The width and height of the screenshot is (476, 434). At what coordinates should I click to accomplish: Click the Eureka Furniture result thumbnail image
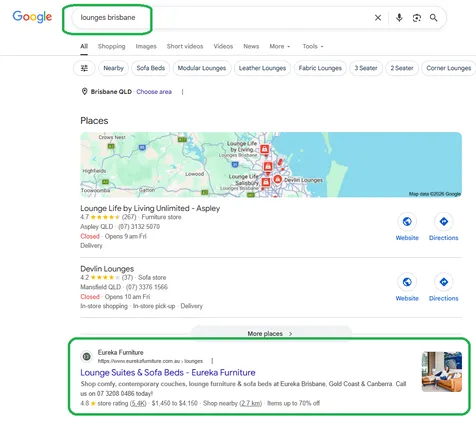click(442, 372)
